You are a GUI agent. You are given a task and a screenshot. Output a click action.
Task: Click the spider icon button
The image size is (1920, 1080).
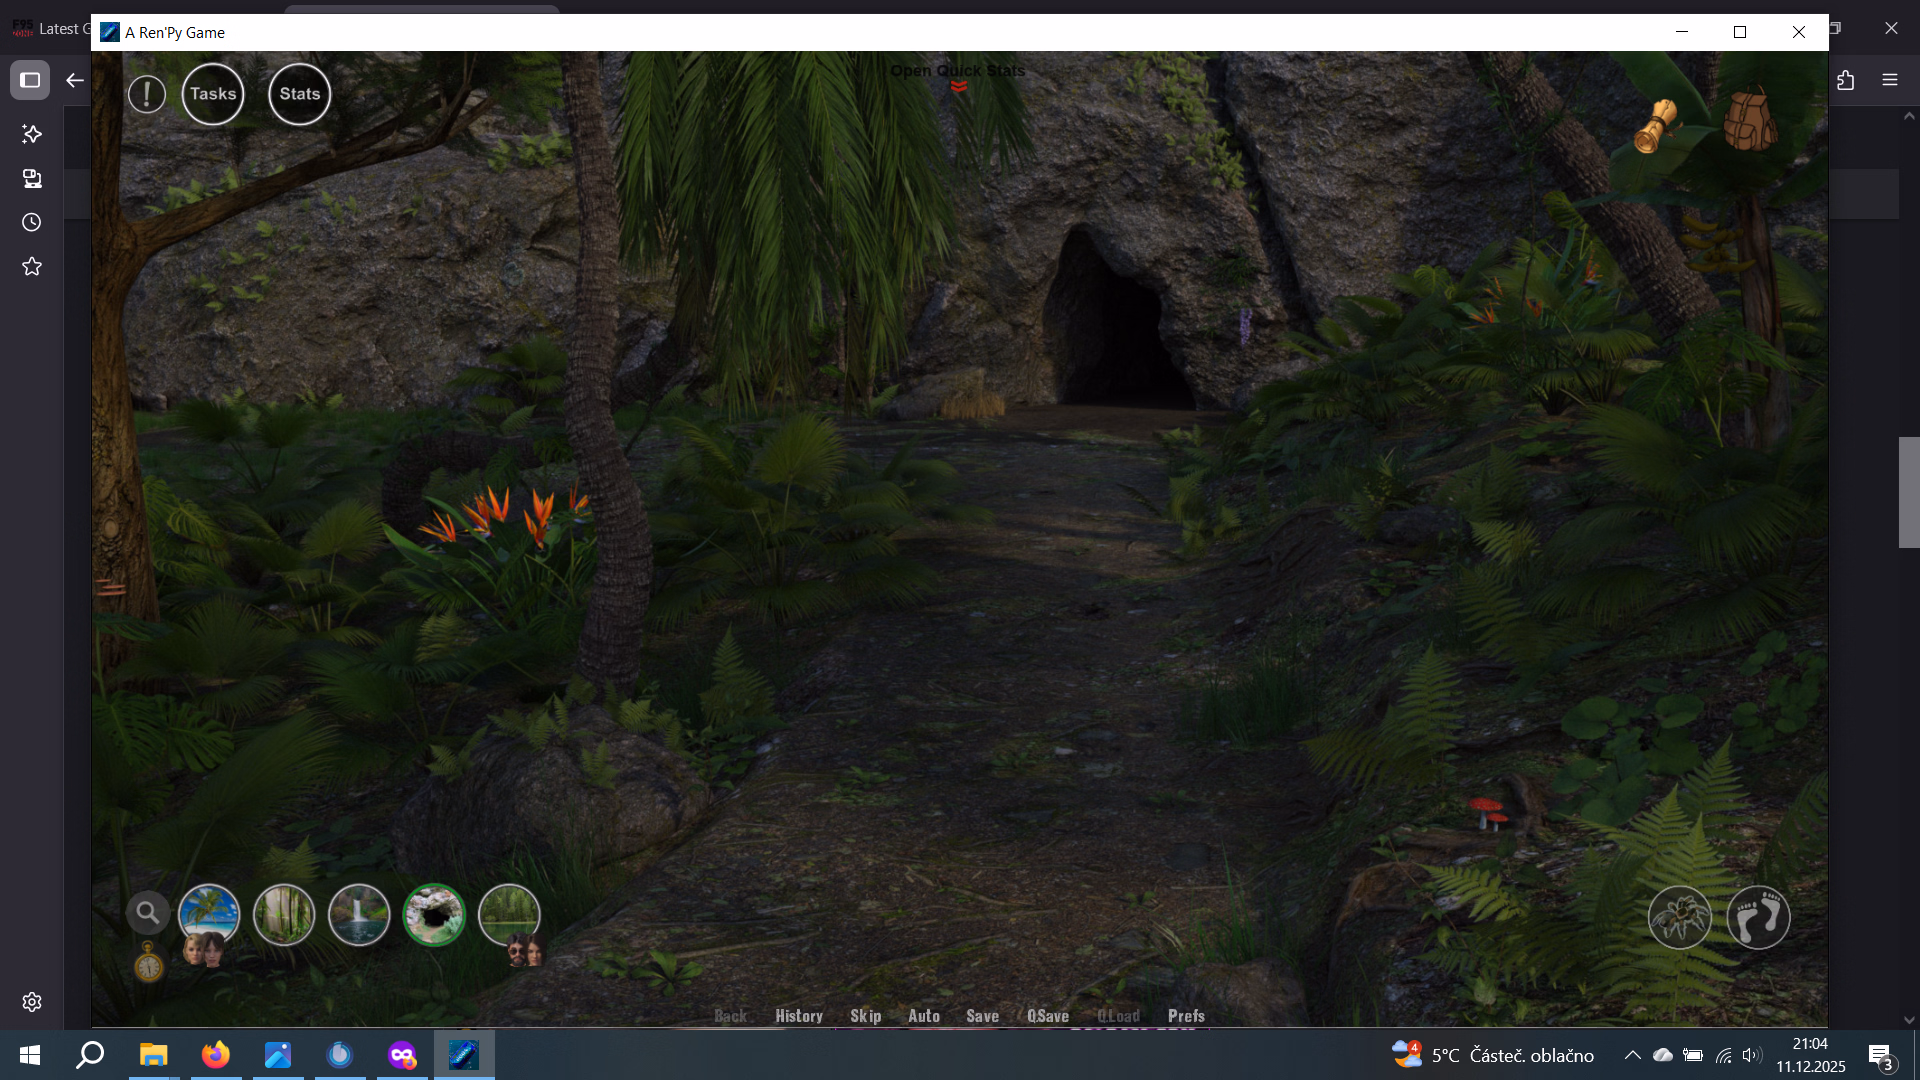(1680, 917)
